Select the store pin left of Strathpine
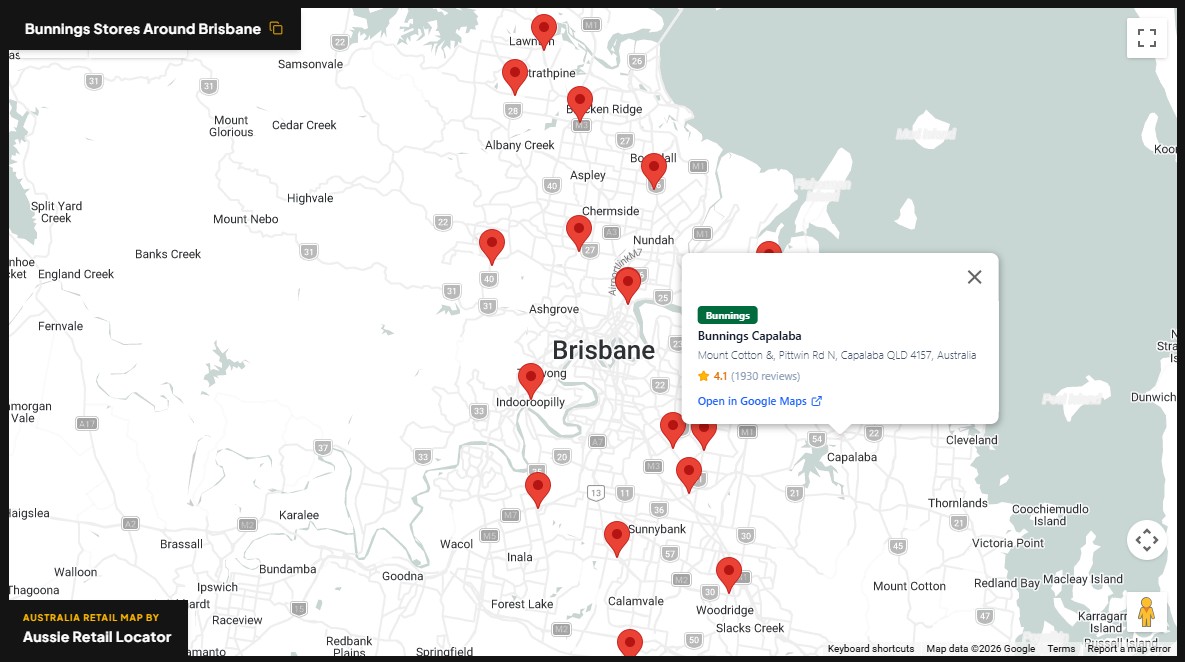The height and width of the screenshot is (662, 1185). pos(515,77)
